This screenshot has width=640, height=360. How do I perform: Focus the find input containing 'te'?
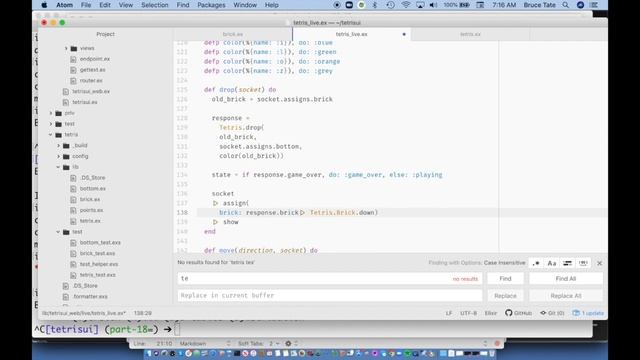pyautogui.click(x=330, y=278)
